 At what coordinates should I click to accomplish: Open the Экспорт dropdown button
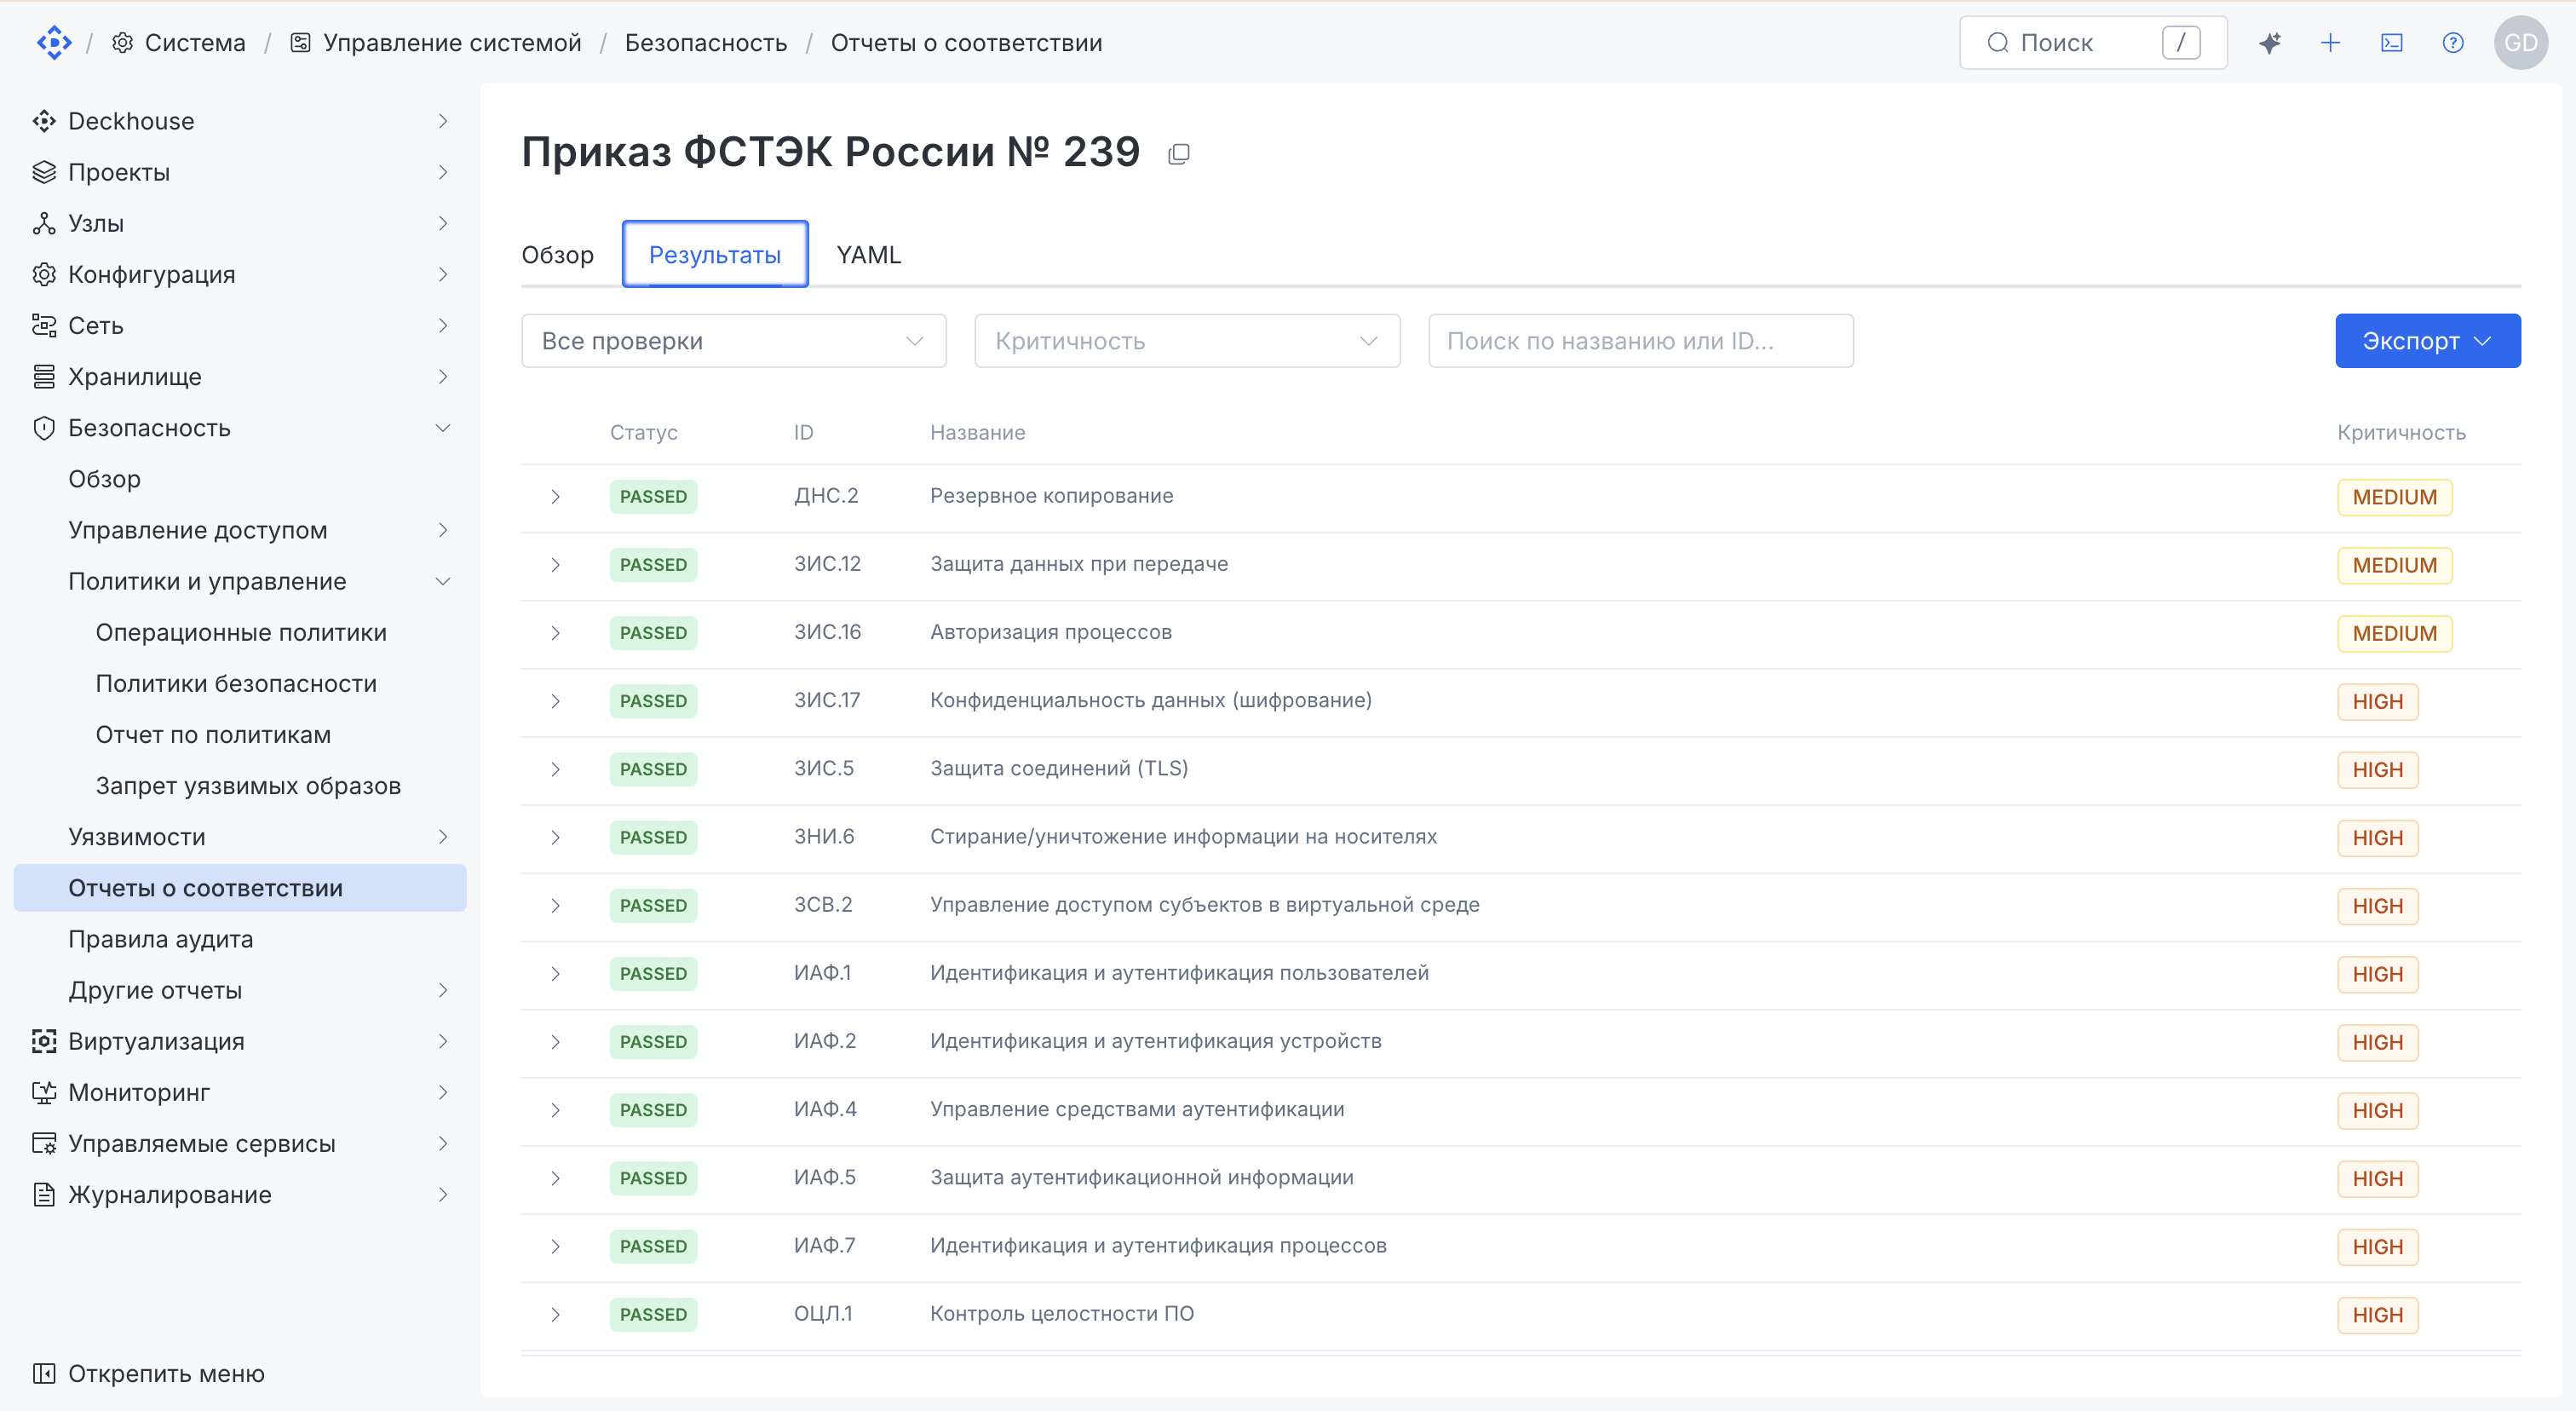point(2427,341)
